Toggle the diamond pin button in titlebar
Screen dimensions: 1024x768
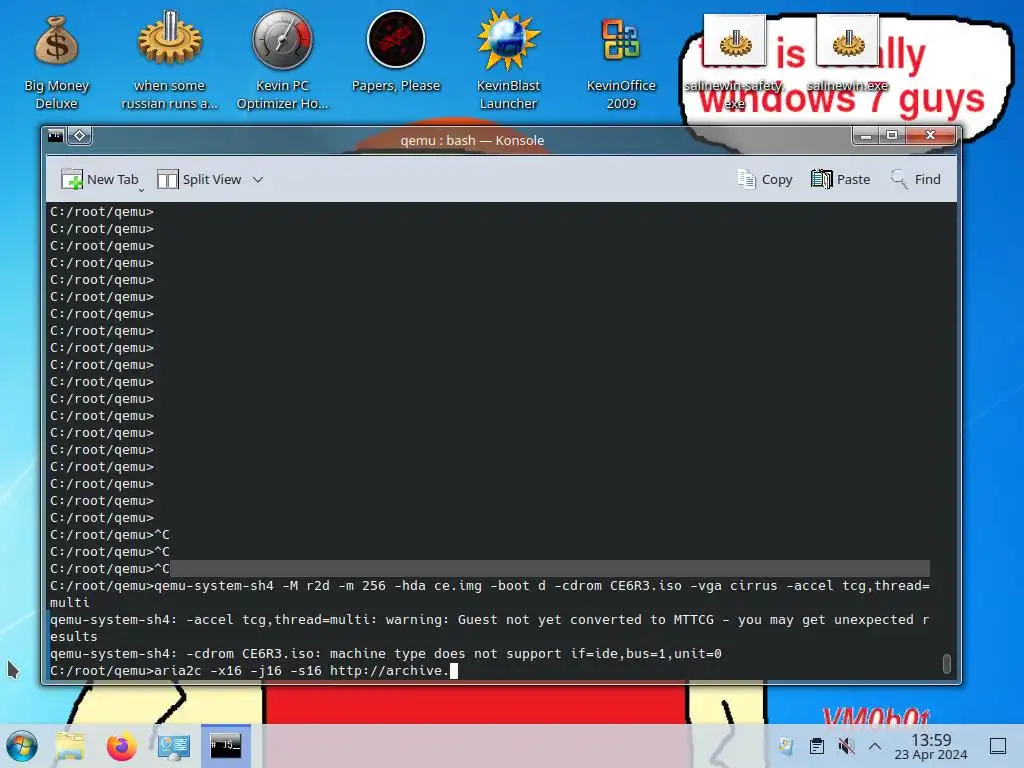point(79,135)
